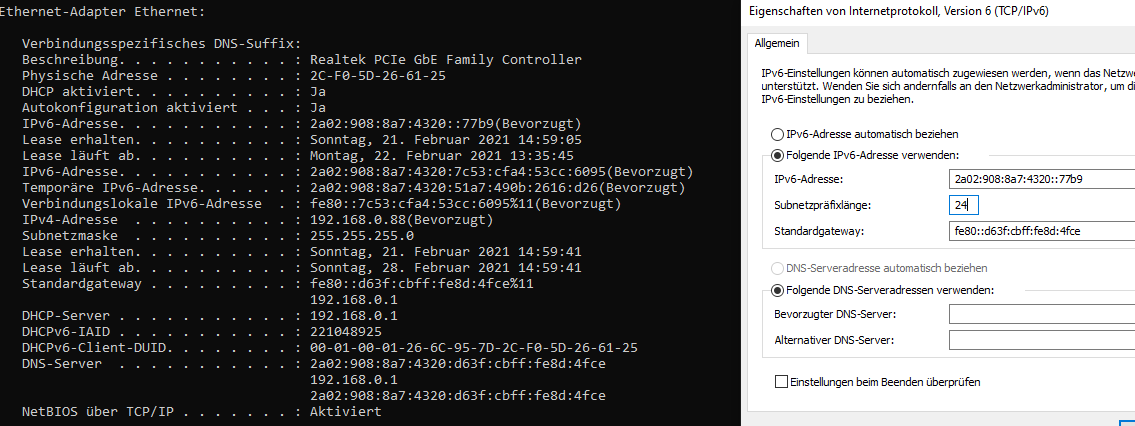The image size is (1135, 426).
Task: Click the Subnetzmaske value 255.255.255.0
Action: (362, 236)
